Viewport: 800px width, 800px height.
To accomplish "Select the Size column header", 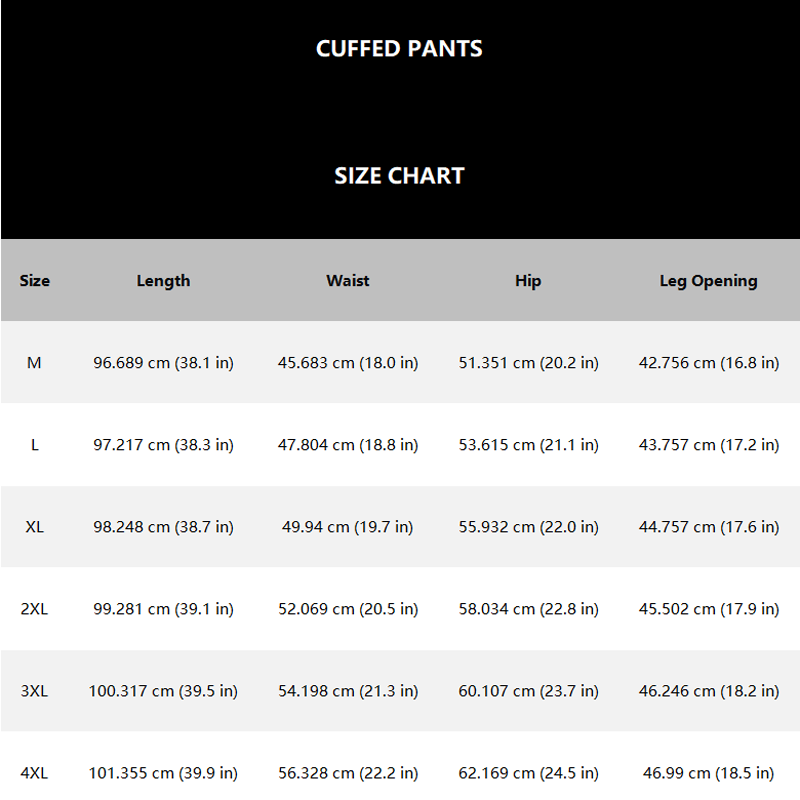I will (35, 281).
